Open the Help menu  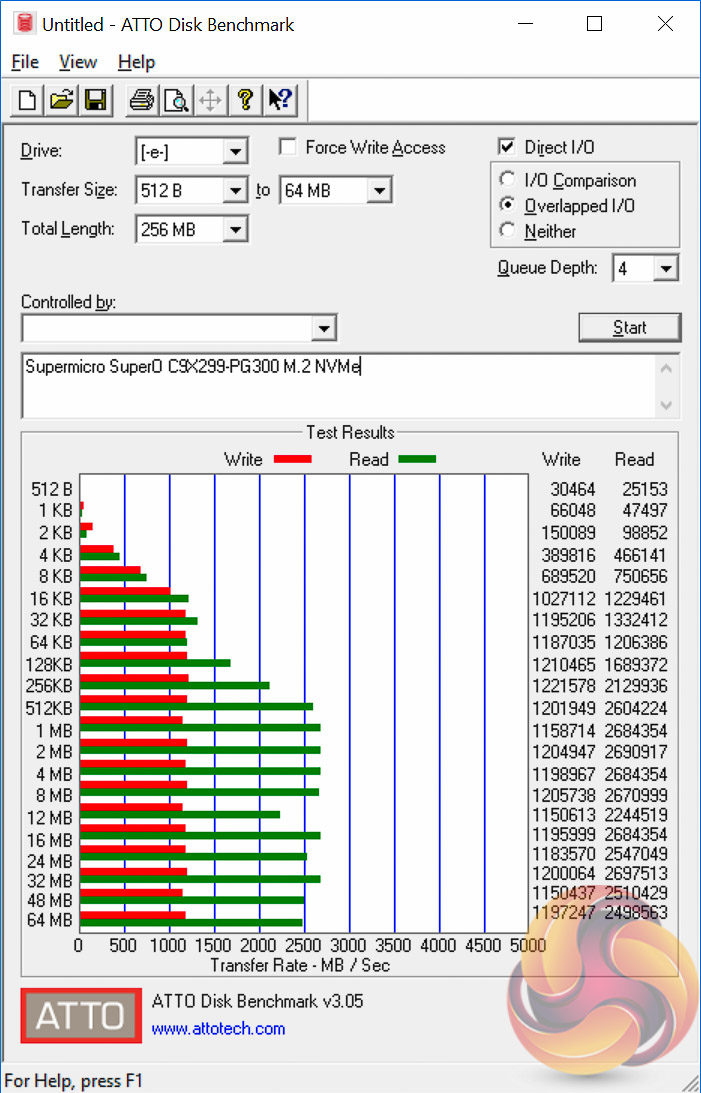click(x=137, y=62)
